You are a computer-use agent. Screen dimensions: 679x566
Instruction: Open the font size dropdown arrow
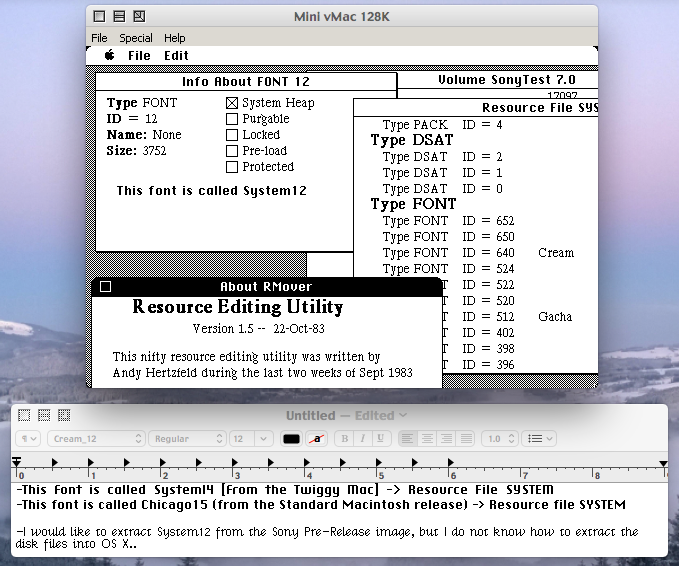264,439
